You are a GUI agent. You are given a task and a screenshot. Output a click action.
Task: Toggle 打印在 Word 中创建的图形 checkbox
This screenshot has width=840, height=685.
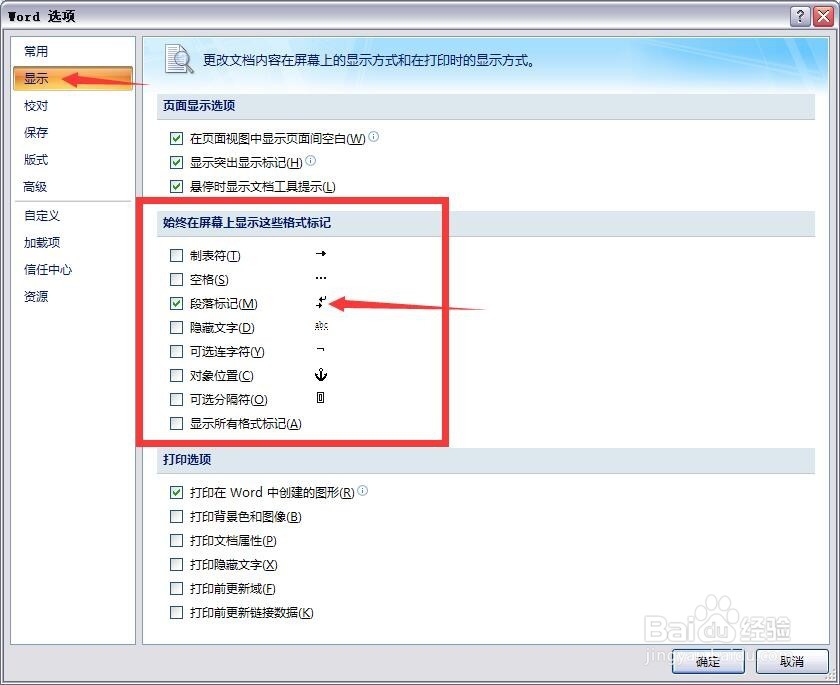(x=176, y=492)
